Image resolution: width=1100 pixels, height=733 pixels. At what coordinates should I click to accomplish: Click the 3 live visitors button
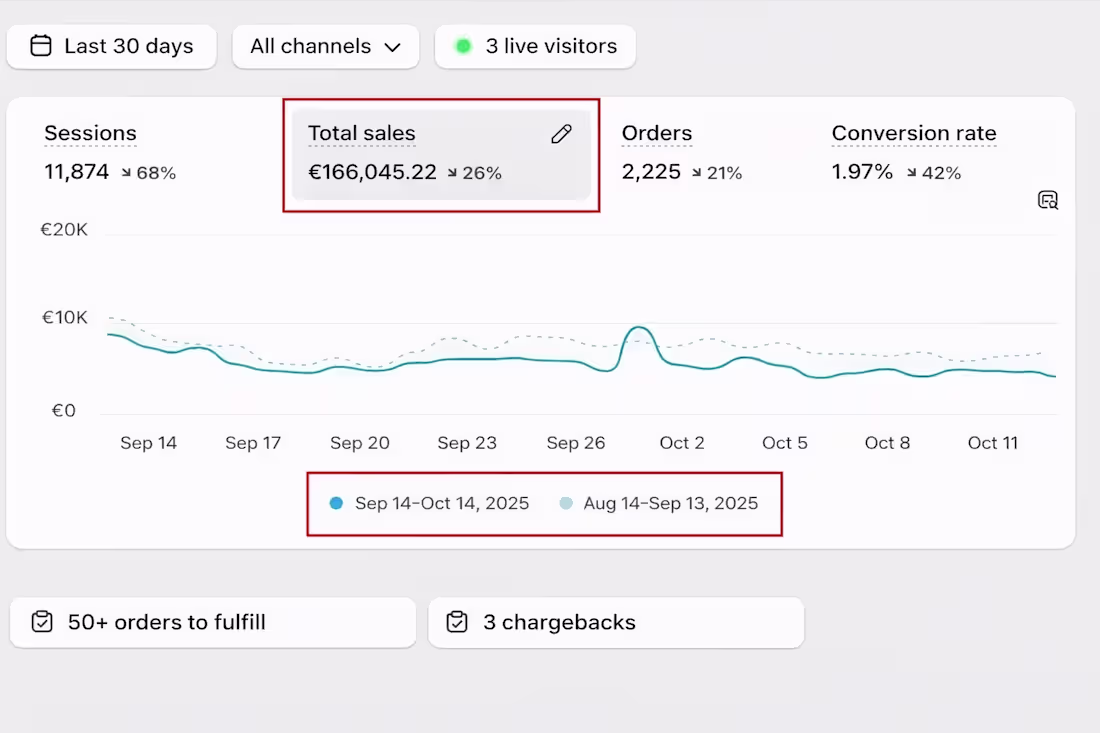point(535,46)
